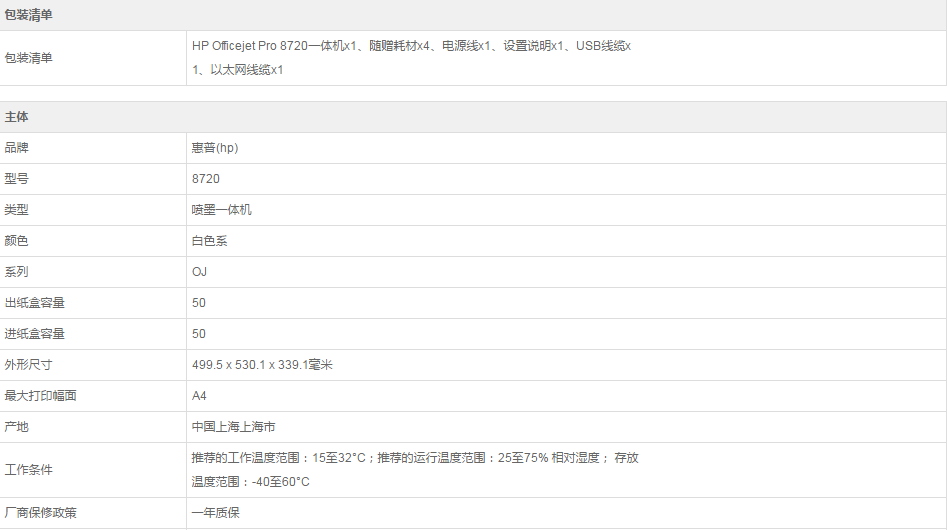Click the 出纸盒容量 label
This screenshot has height=530, width=947.
click(34, 303)
